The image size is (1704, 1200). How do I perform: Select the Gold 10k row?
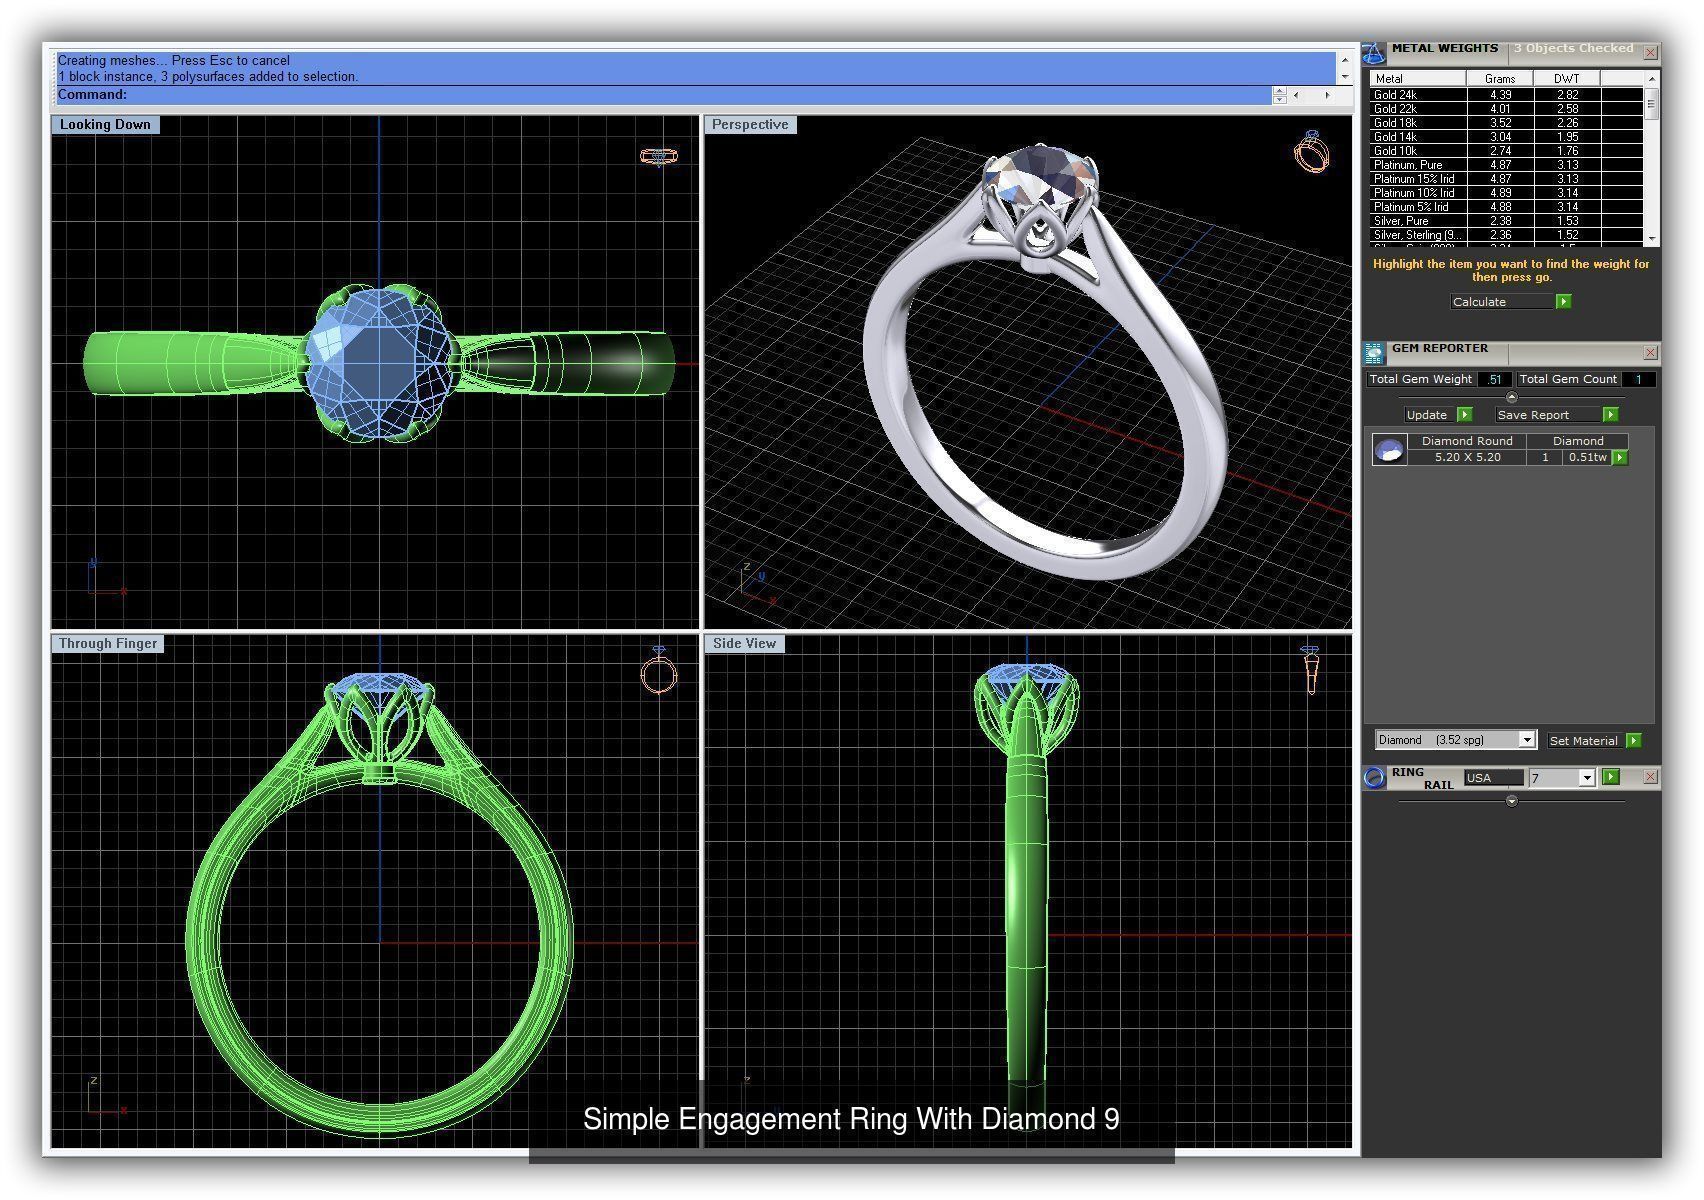1506,151
